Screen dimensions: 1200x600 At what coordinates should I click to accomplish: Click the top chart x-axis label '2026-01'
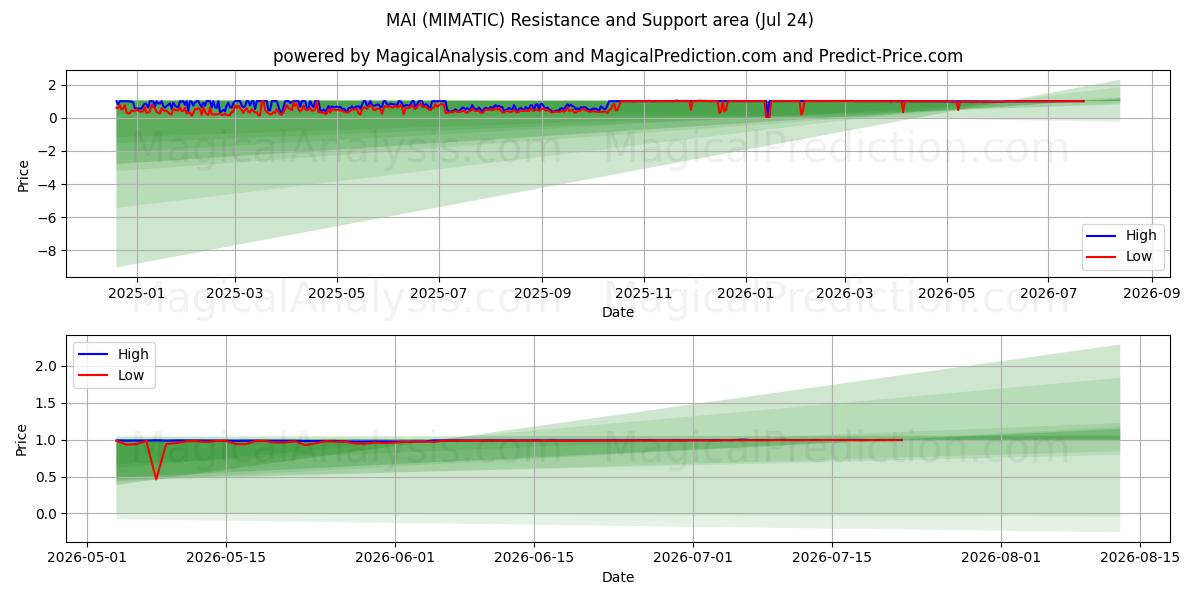point(746,293)
